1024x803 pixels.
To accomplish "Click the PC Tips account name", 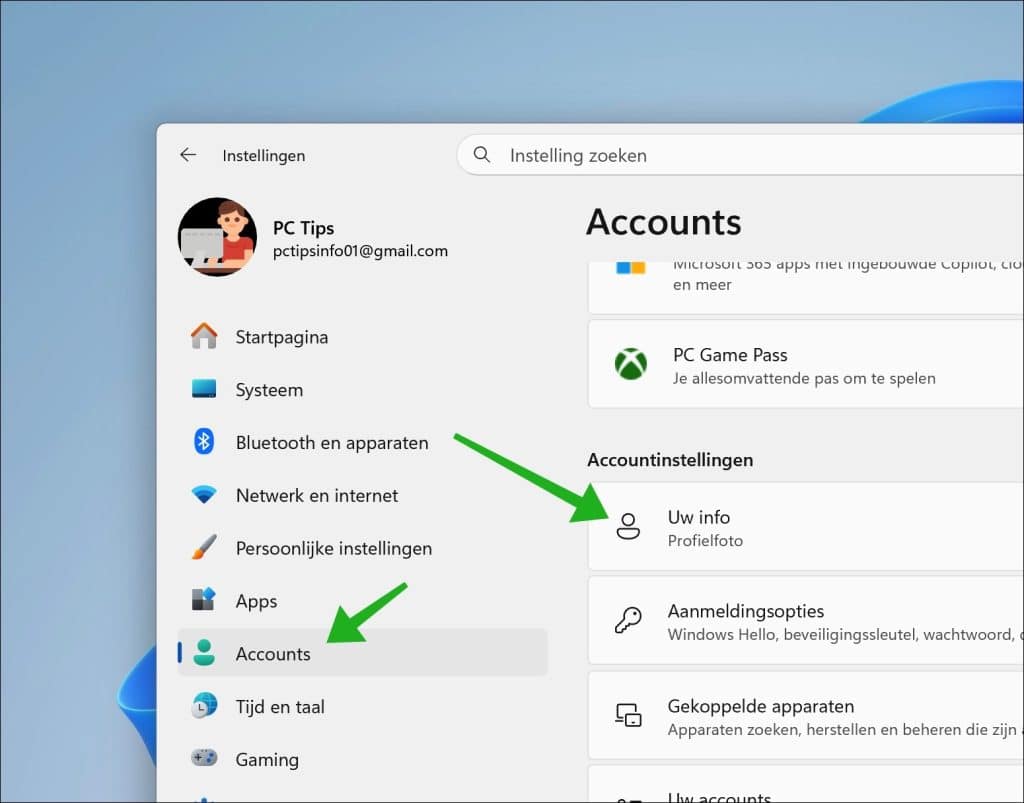I will tap(304, 228).
